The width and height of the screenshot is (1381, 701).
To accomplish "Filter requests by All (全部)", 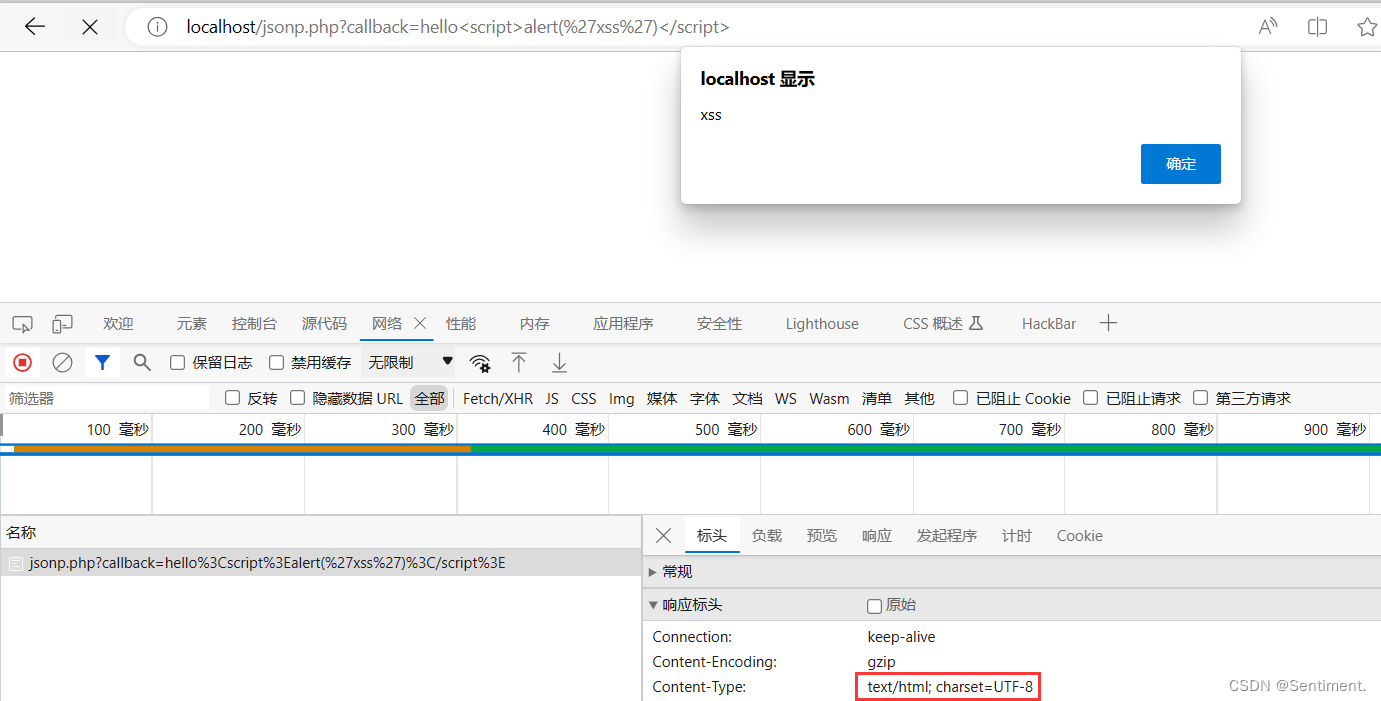I will [x=429, y=398].
